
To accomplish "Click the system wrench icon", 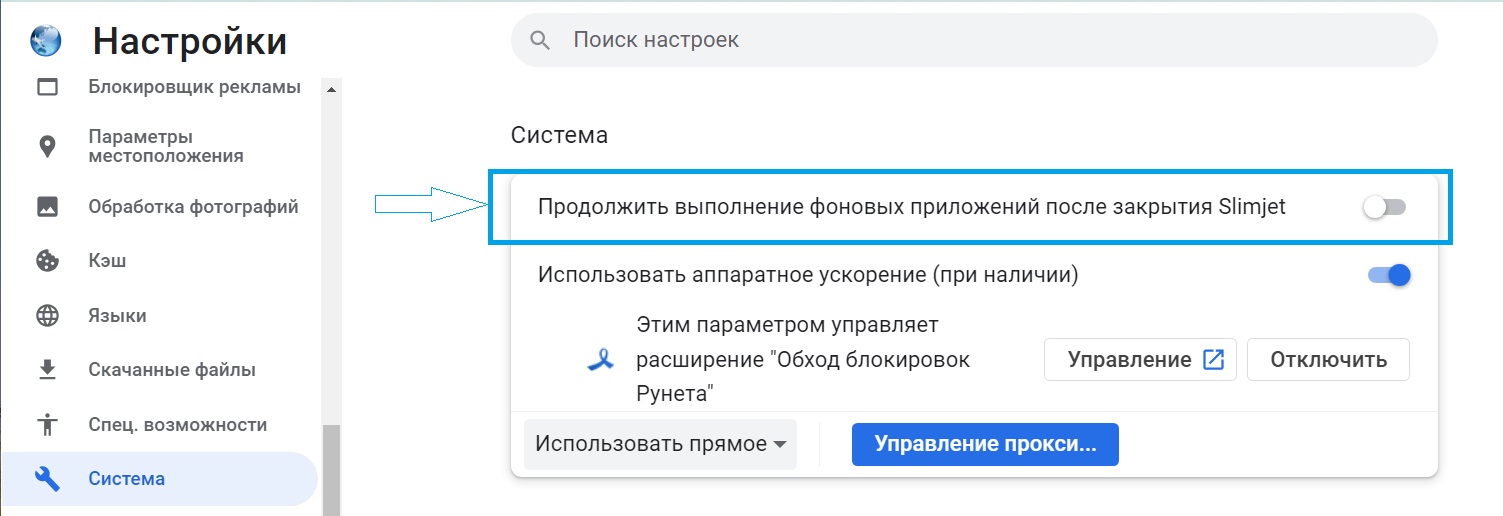I will tap(47, 479).
